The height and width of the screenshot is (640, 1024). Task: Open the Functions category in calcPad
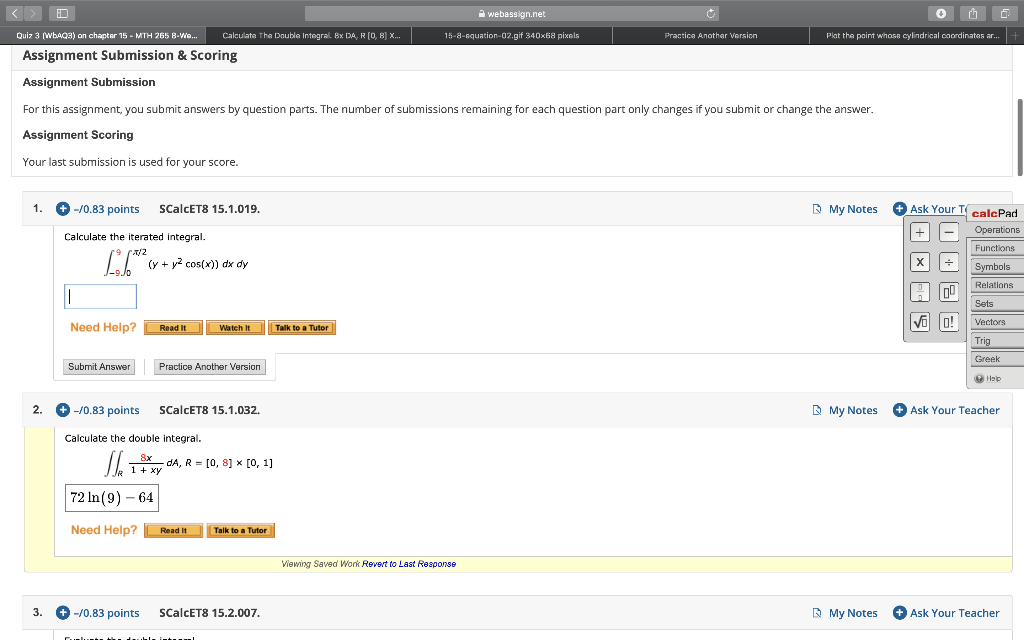tap(995, 248)
